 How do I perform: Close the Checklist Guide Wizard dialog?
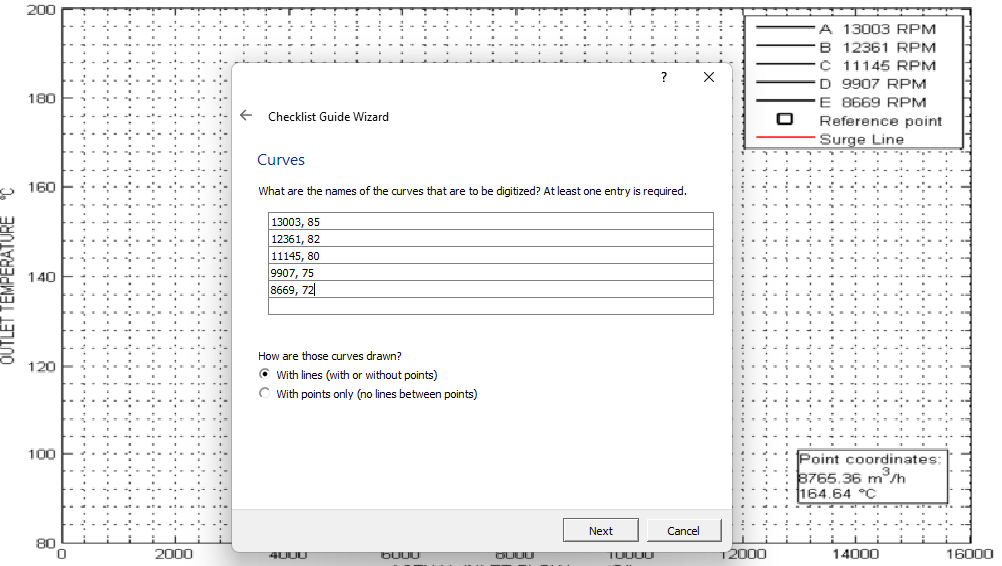coord(709,77)
